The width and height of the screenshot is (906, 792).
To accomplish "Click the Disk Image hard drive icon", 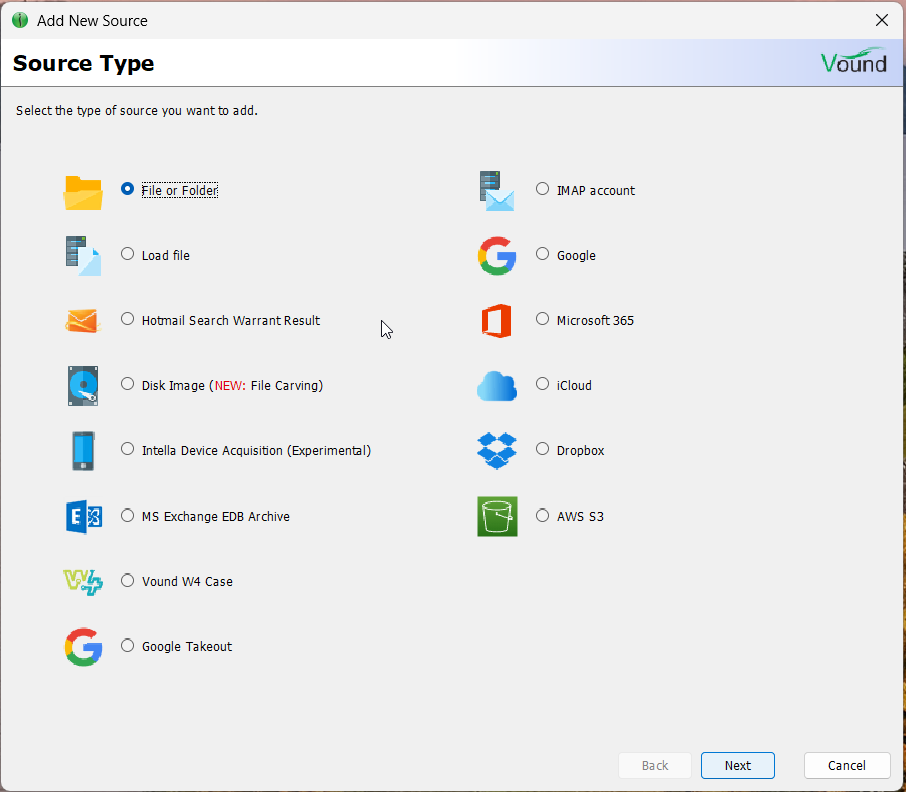I will tap(83, 385).
